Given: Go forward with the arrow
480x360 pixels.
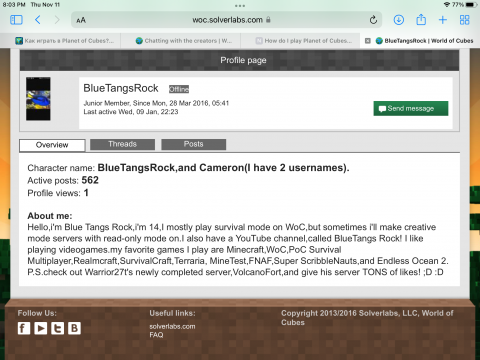Looking at the screenshot, I should coord(57,20).
